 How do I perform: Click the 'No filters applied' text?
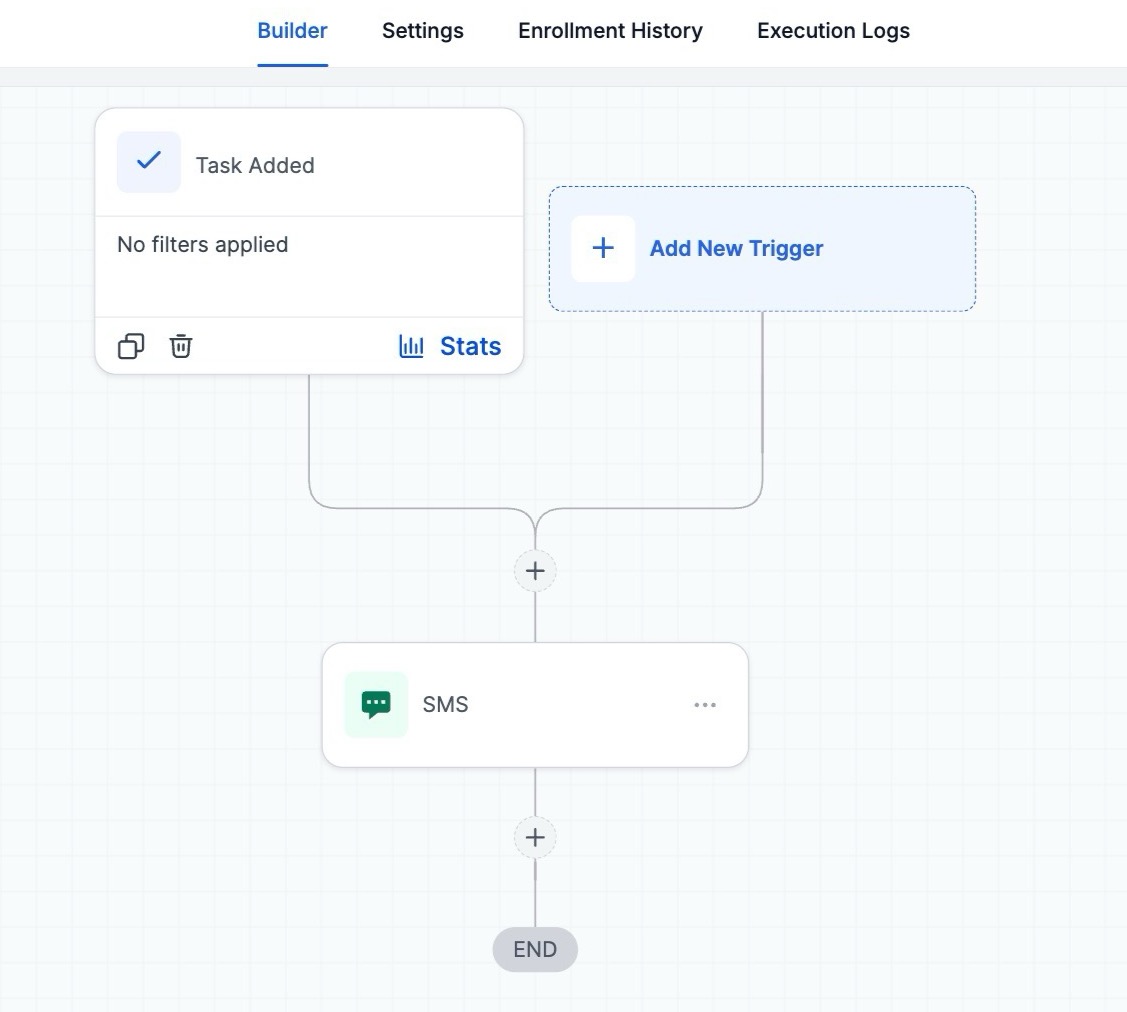click(202, 245)
